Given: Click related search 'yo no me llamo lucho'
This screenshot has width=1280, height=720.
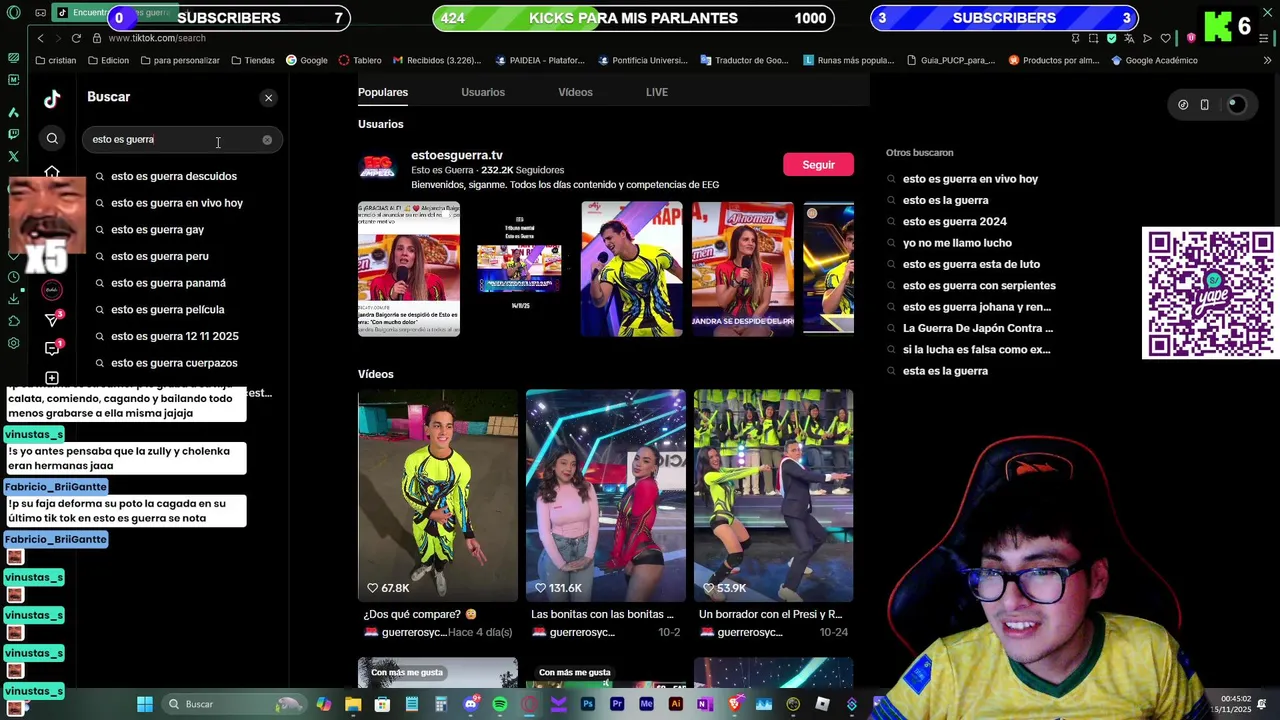Looking at the screenshot, I should (957, 243).
